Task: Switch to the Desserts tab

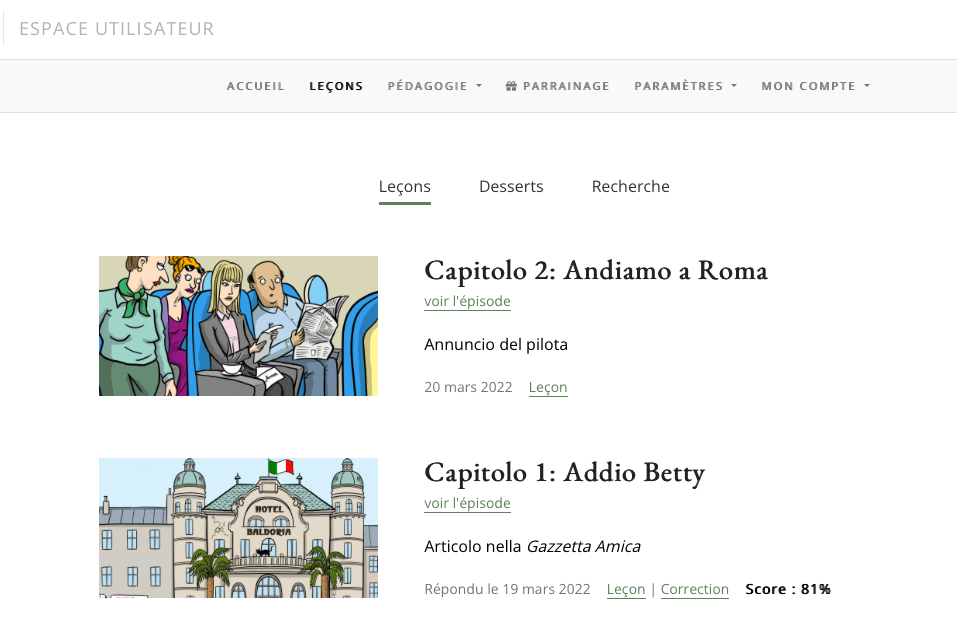Action: pyautogui.click(x=511, y=187)
